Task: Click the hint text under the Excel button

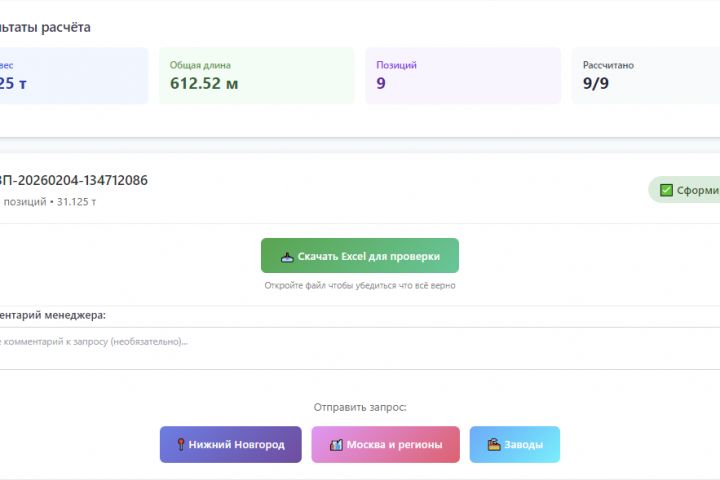Action: 360,286
